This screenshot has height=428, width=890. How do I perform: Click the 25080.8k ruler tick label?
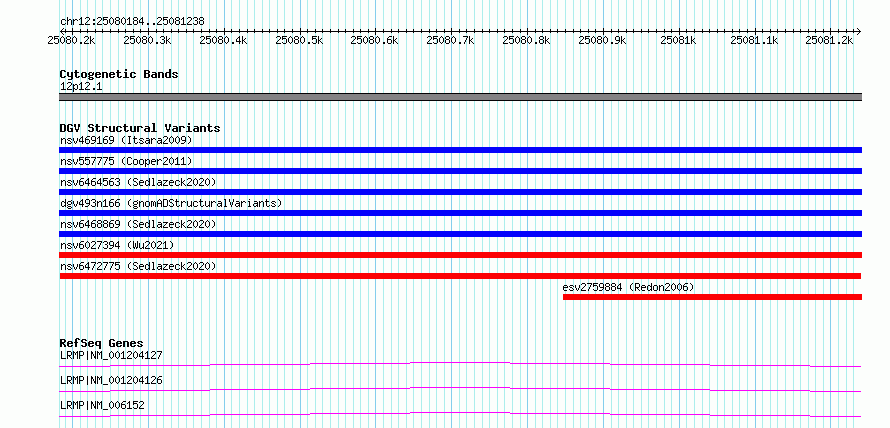[x=526, y=40]
